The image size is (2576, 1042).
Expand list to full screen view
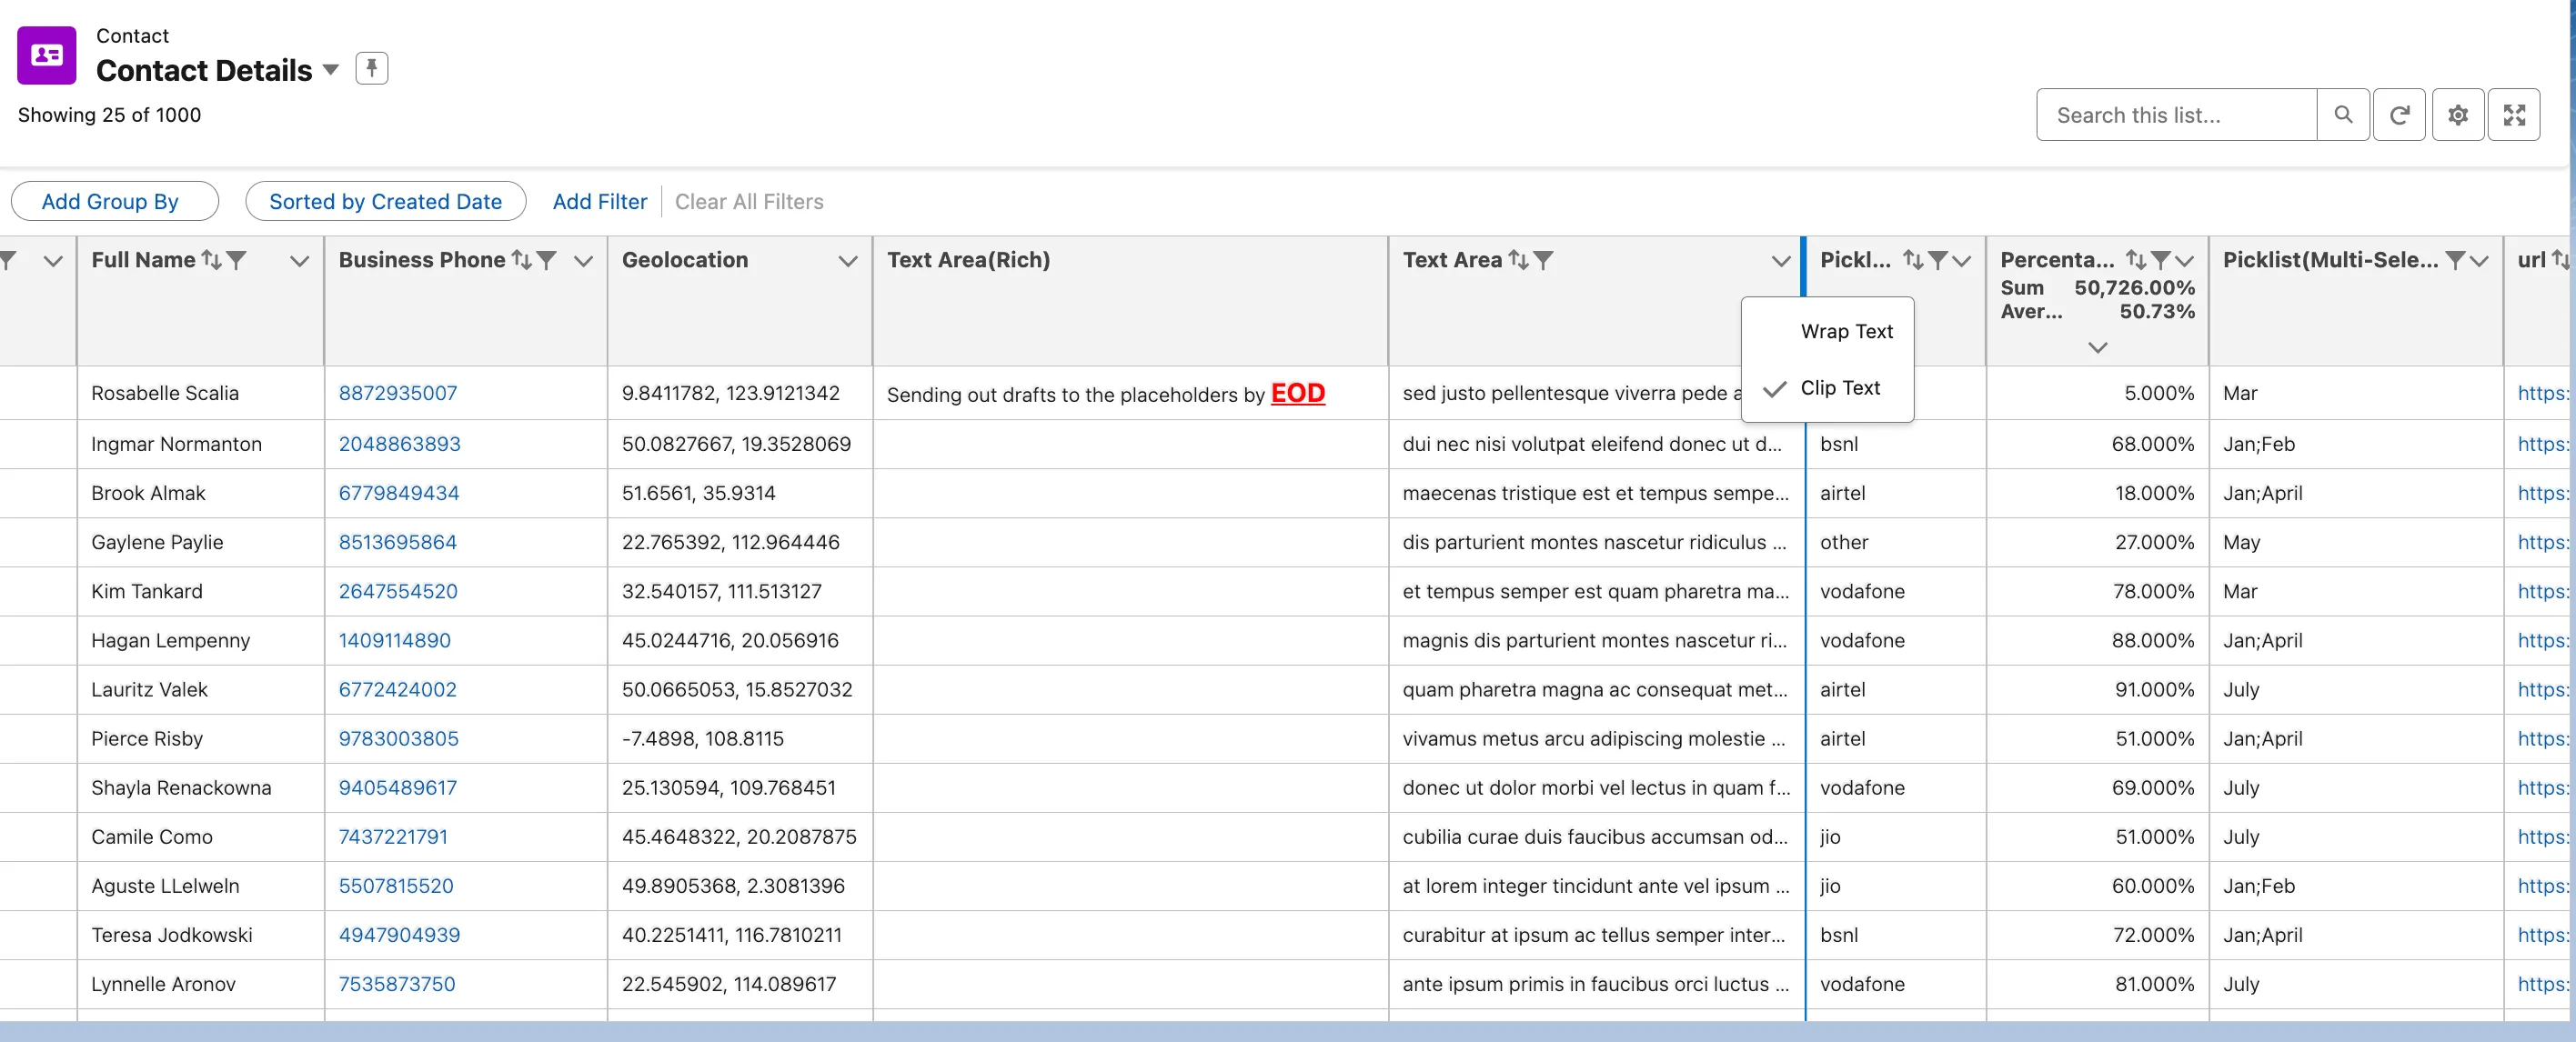coord(2514,114)
